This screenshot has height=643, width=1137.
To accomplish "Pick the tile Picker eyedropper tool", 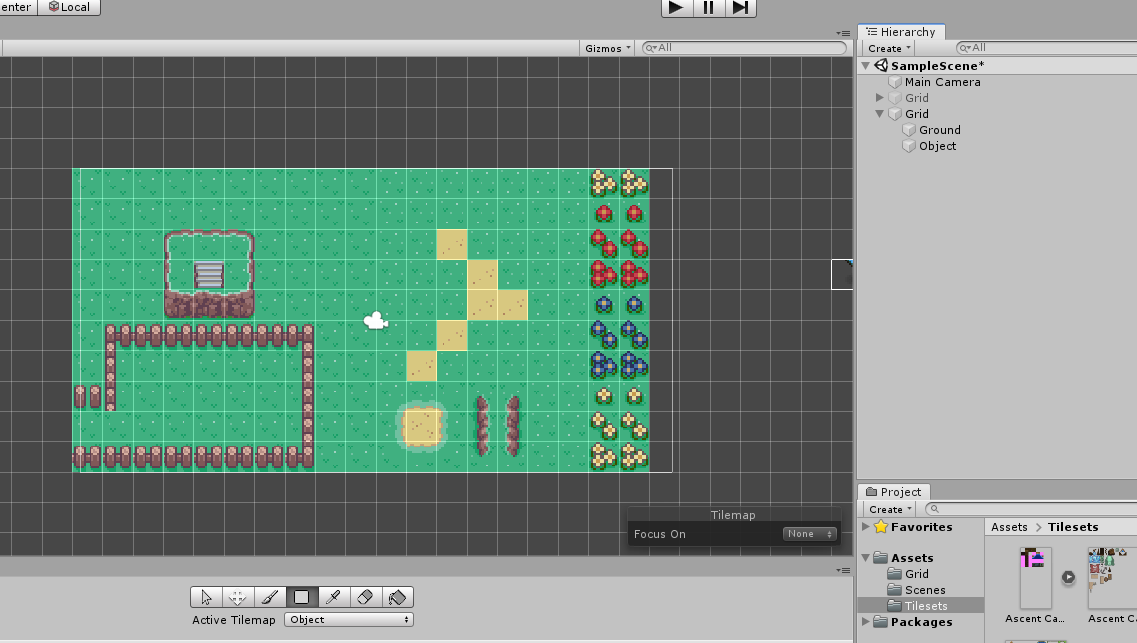I will [334, 596].
